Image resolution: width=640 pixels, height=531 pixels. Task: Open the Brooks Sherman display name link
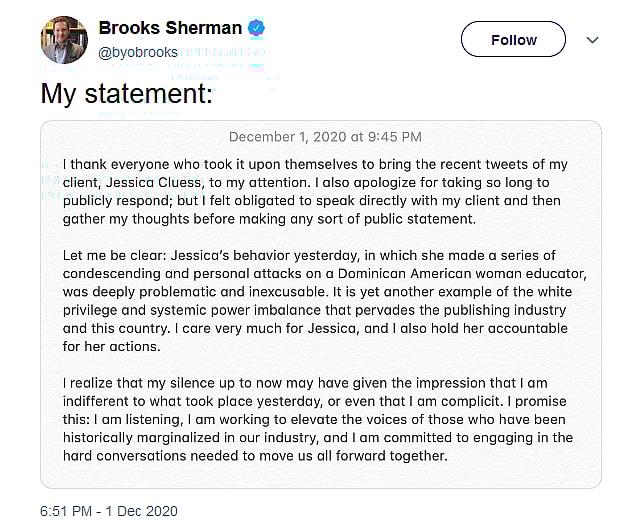[x=171, y=29]
